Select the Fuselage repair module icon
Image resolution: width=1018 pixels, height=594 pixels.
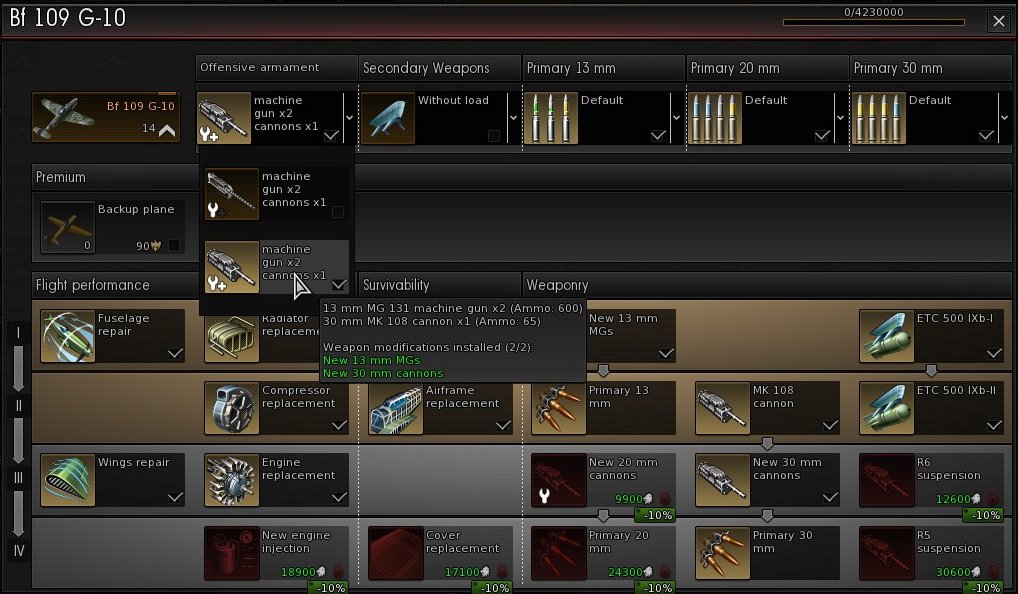point(68,336)
